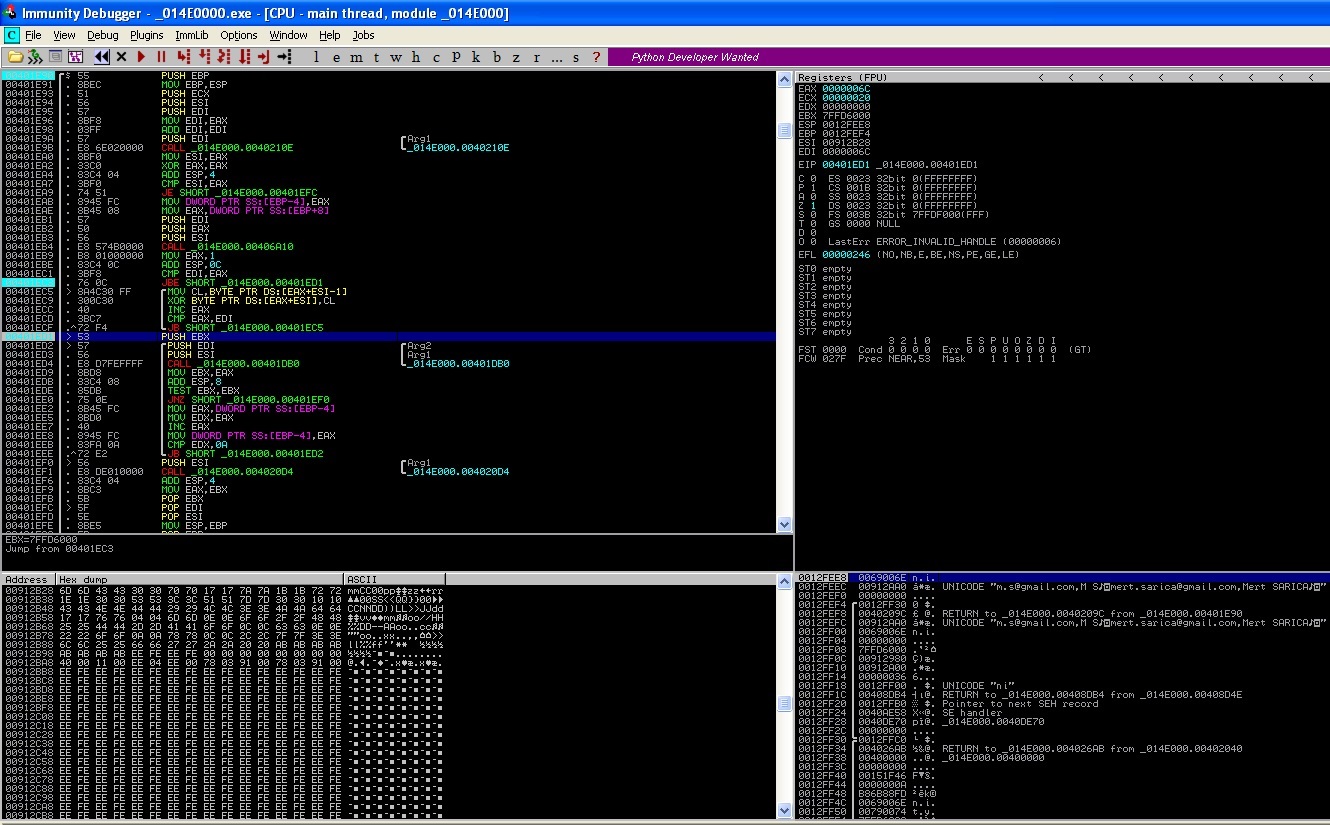This screenshot has width=1330, height=825.
Task: Click the Execute till return icon
Action: pyautogui.click(x=264, y=57)
